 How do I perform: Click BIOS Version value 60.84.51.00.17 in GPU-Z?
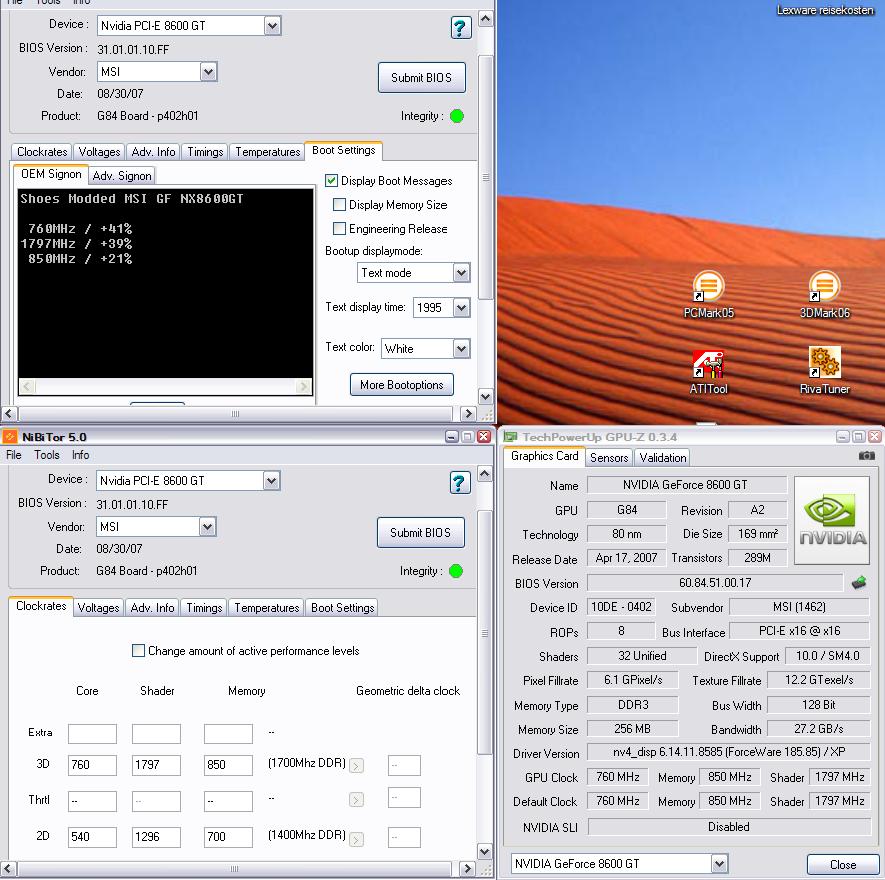pyautogui.click(x=715, y=583)
